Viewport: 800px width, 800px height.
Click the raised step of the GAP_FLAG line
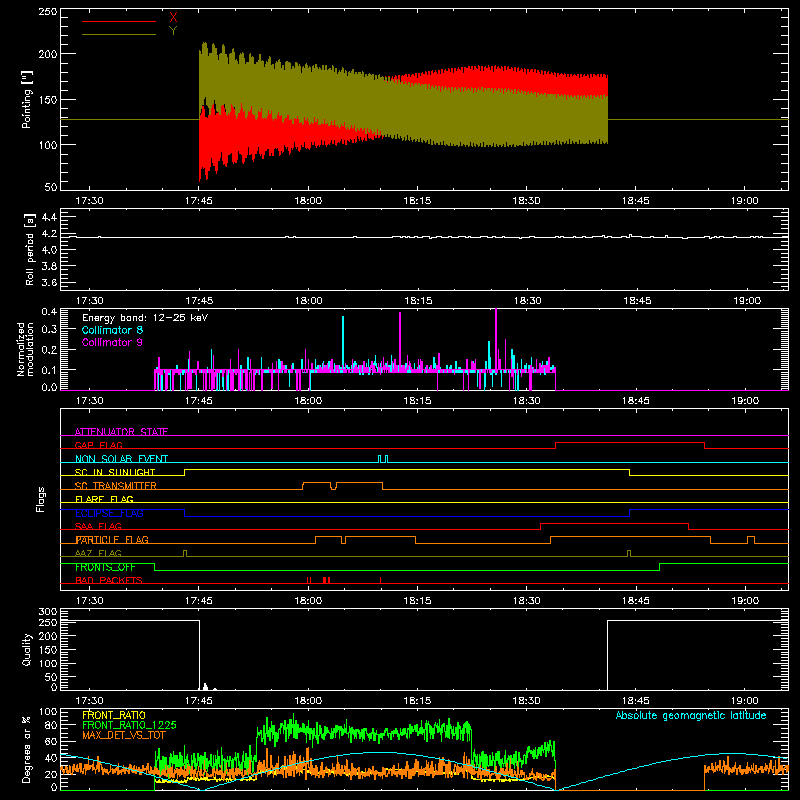(x=630, y=443)
